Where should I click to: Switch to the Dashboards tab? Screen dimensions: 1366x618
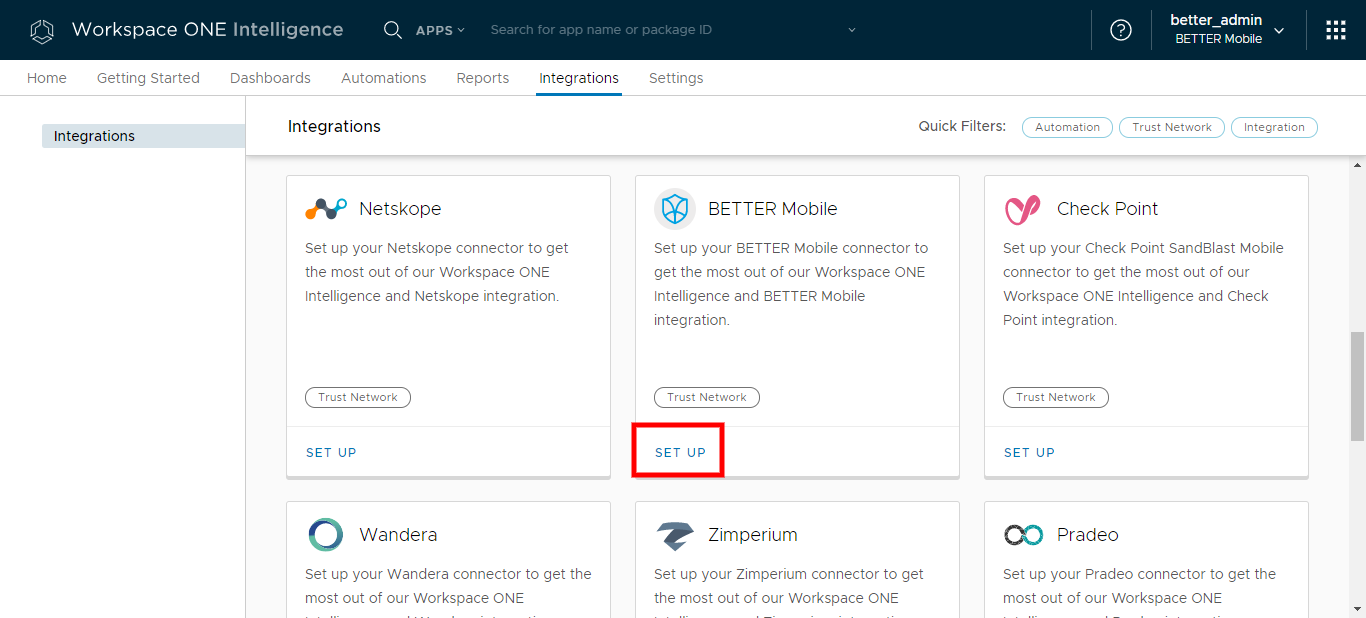point(270,78)
